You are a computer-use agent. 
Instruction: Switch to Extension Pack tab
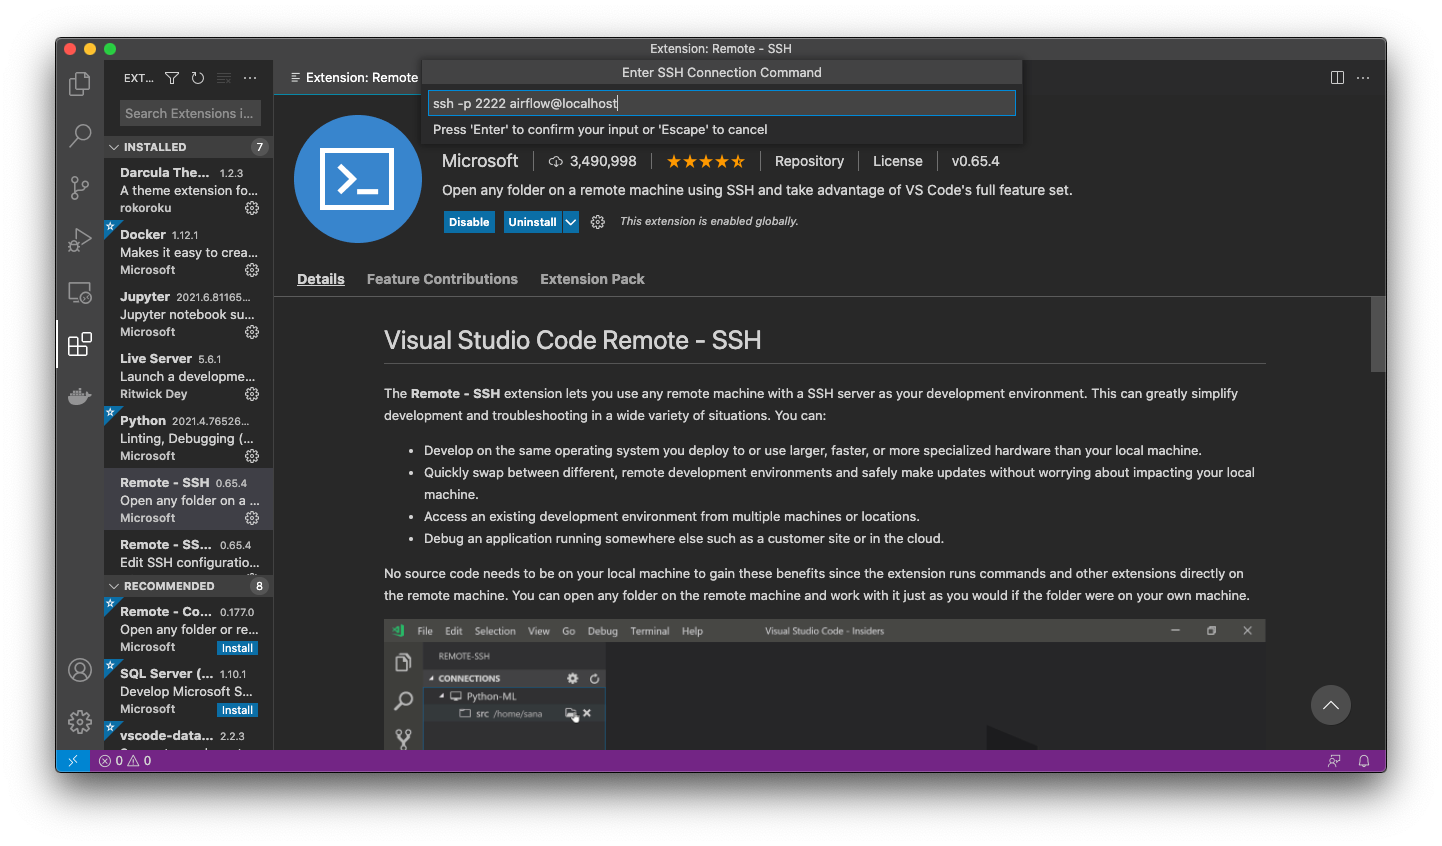click(x=592, y=279)
